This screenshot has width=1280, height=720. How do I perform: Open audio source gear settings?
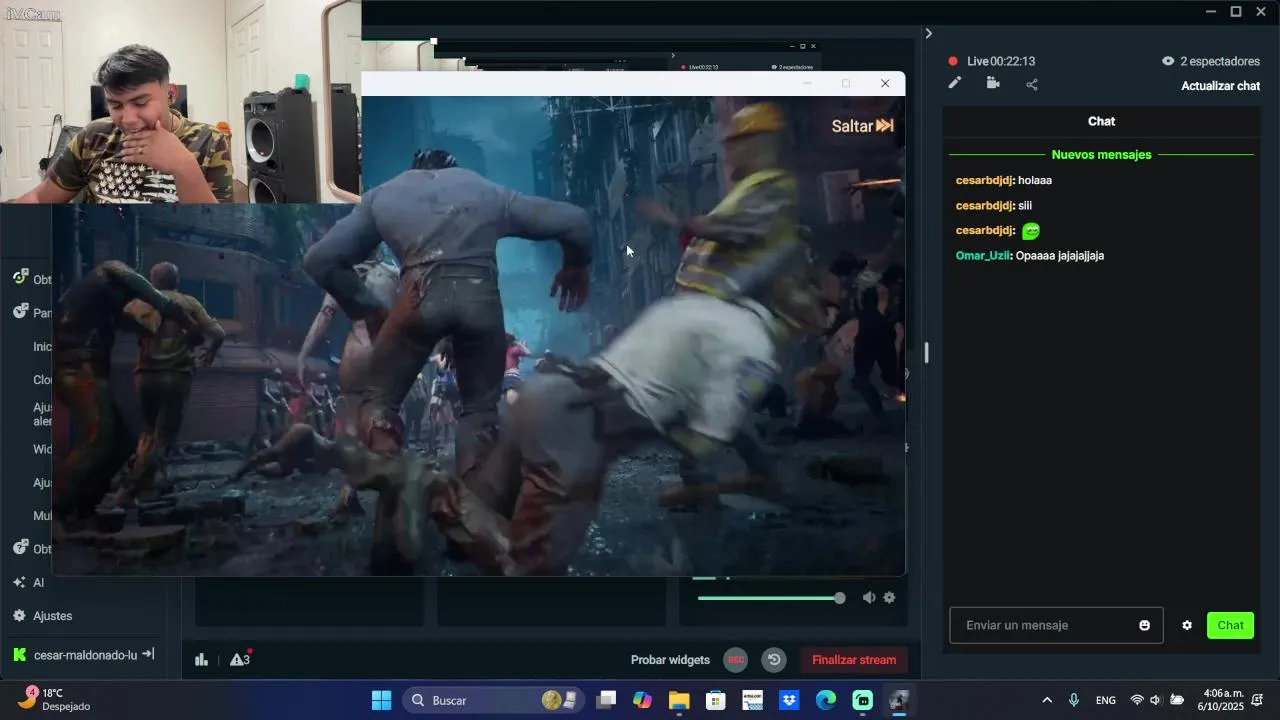tap(889, 598)
